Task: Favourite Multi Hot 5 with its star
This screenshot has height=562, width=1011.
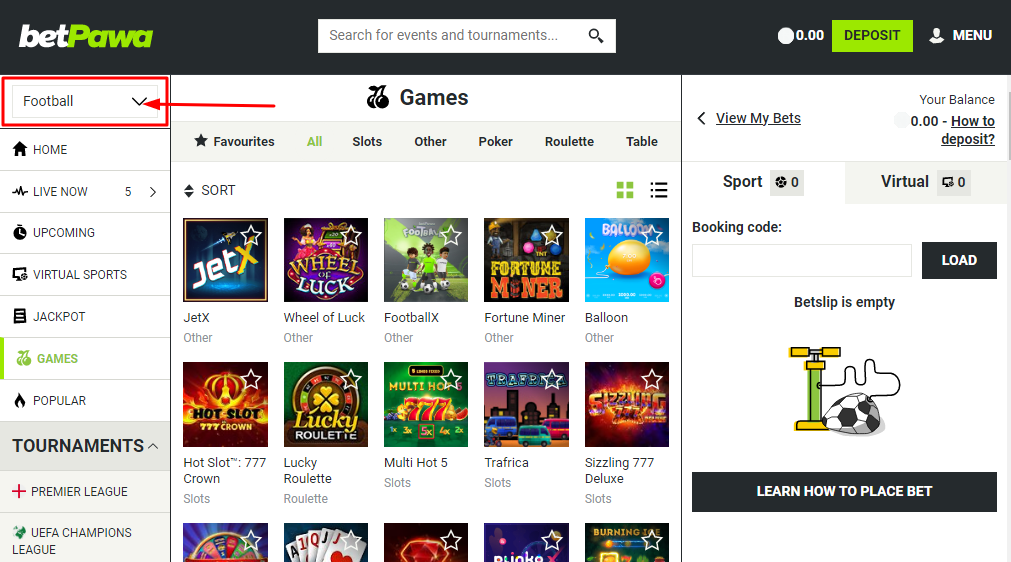Action: click(451, 380)
